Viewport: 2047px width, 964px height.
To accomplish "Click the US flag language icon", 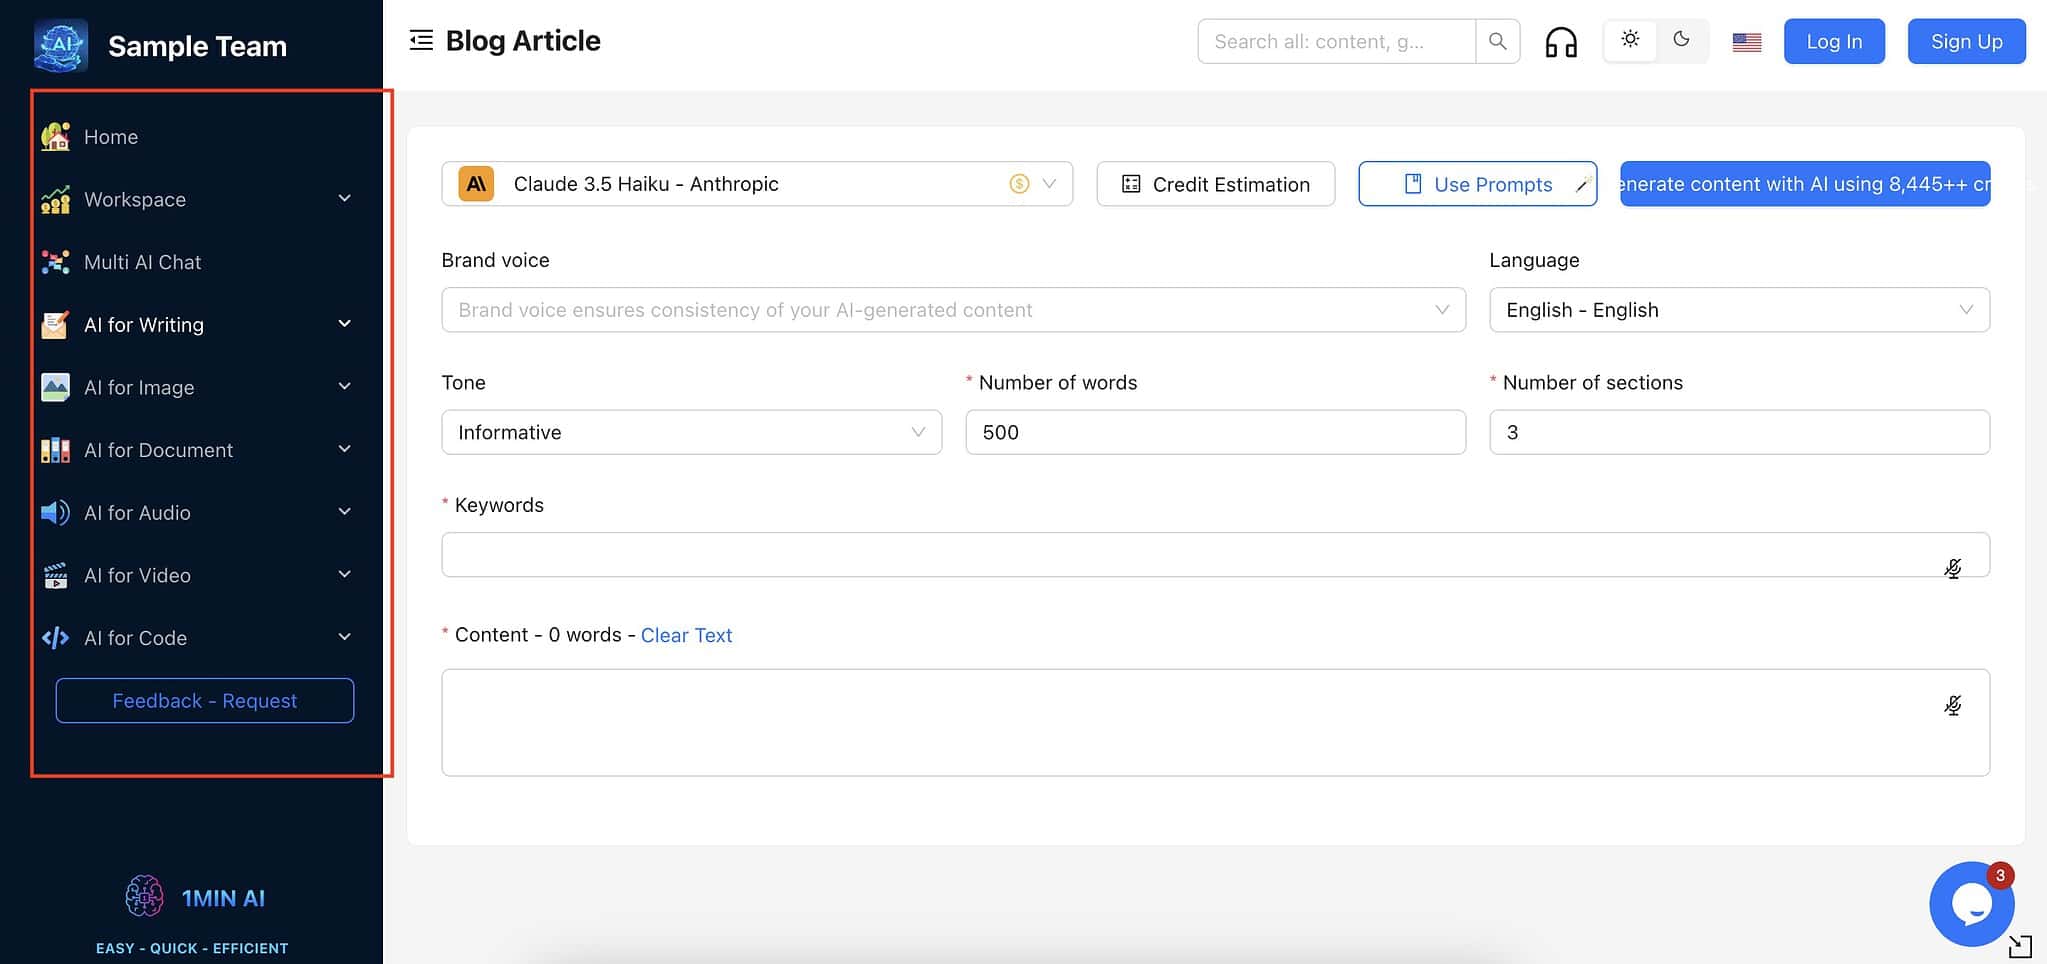I will point(1746,42).
